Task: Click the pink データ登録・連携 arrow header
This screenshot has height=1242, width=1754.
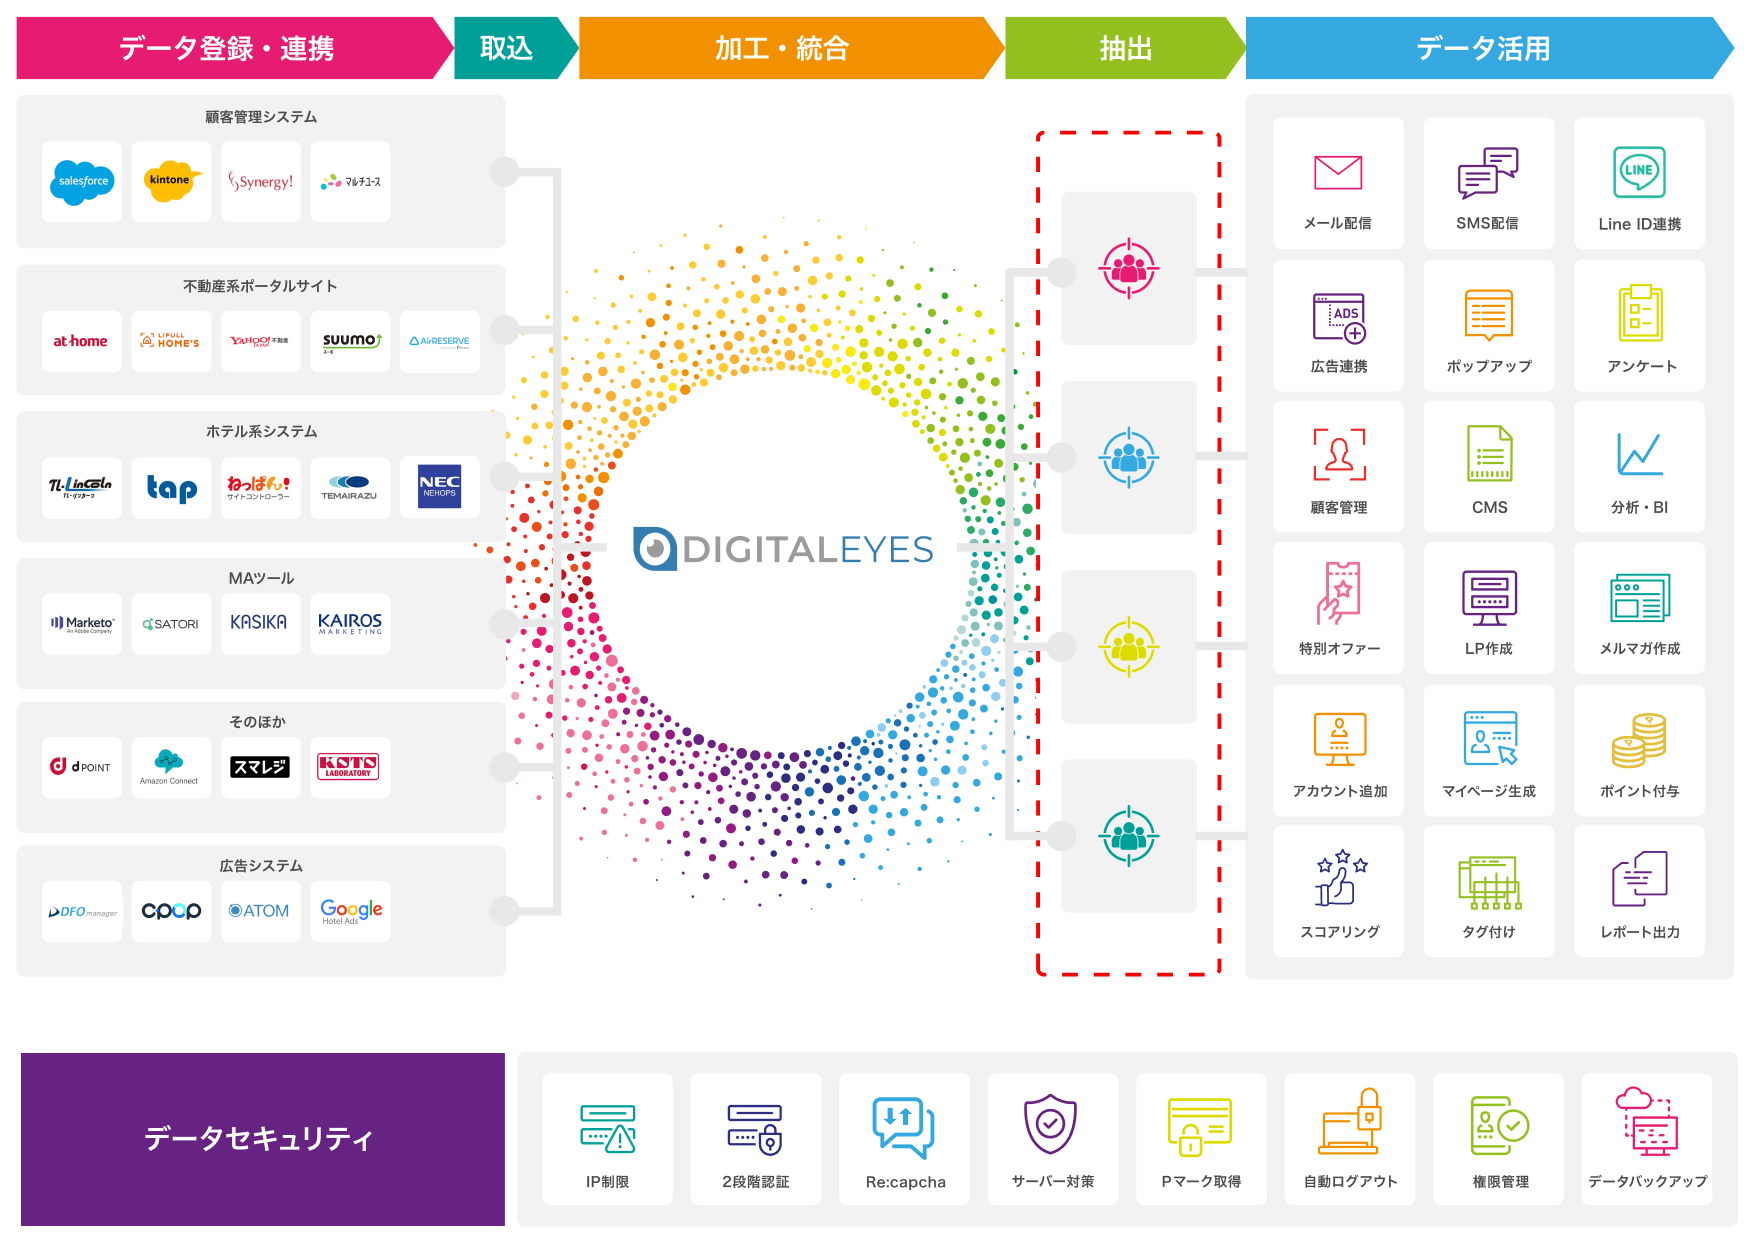Action: coord(235,48)
